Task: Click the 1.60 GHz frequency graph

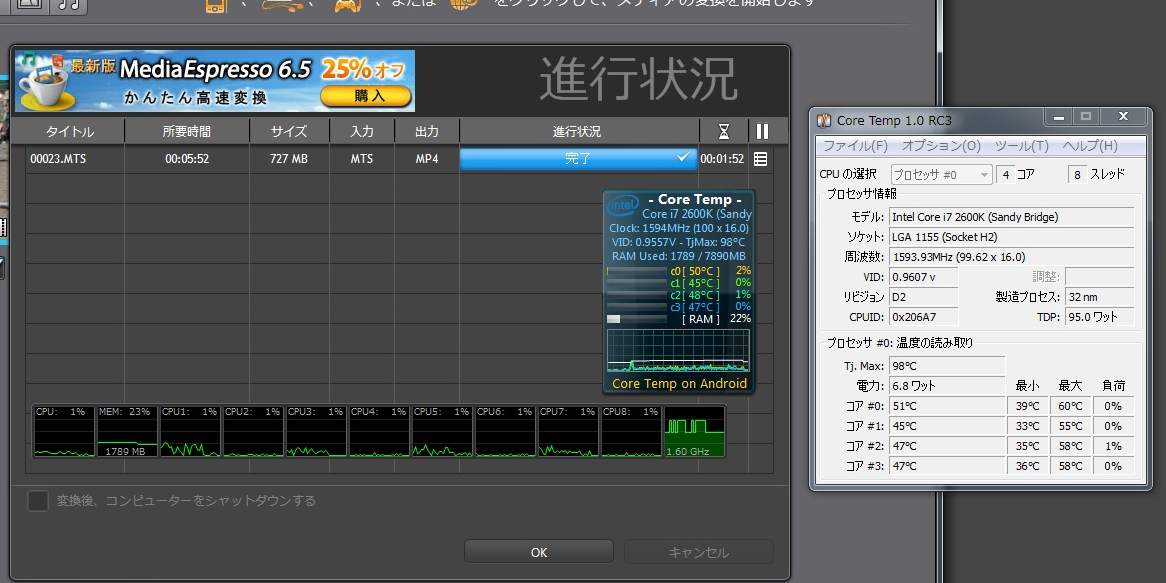Action: pos(694,432)
